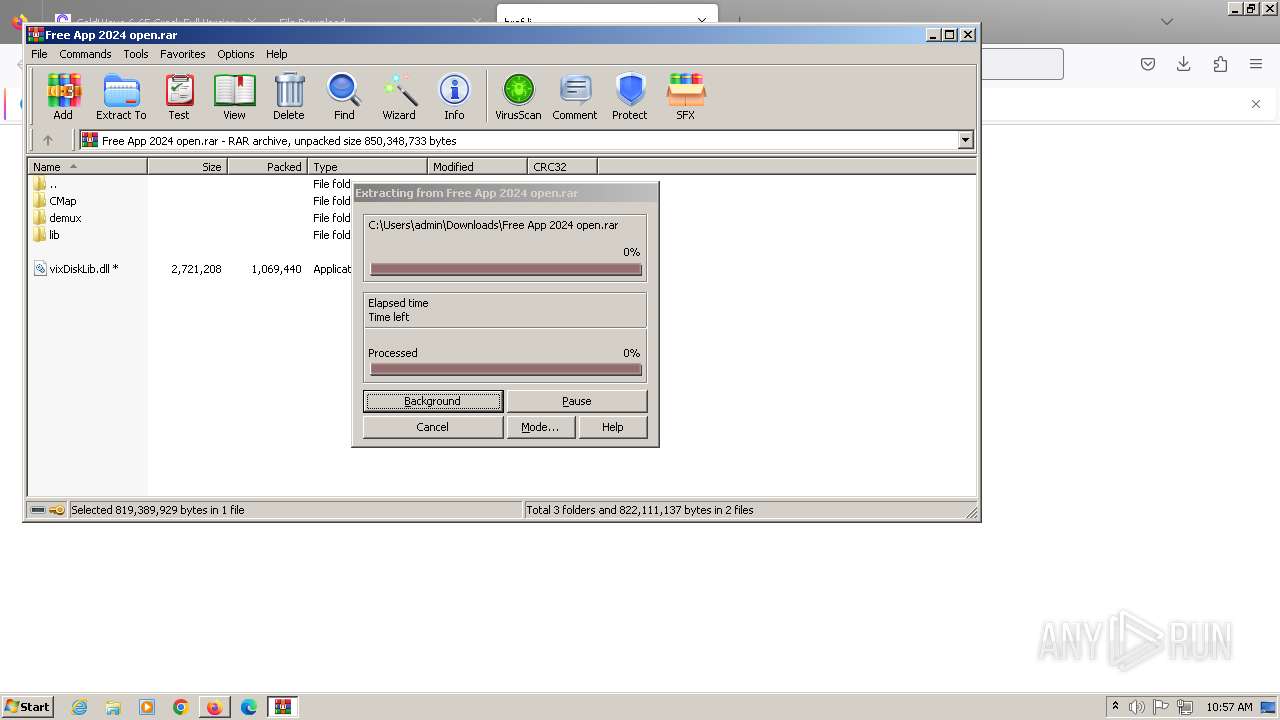Sort by the Size column header
The image size is (1280, 720).
tap(188, 167)
